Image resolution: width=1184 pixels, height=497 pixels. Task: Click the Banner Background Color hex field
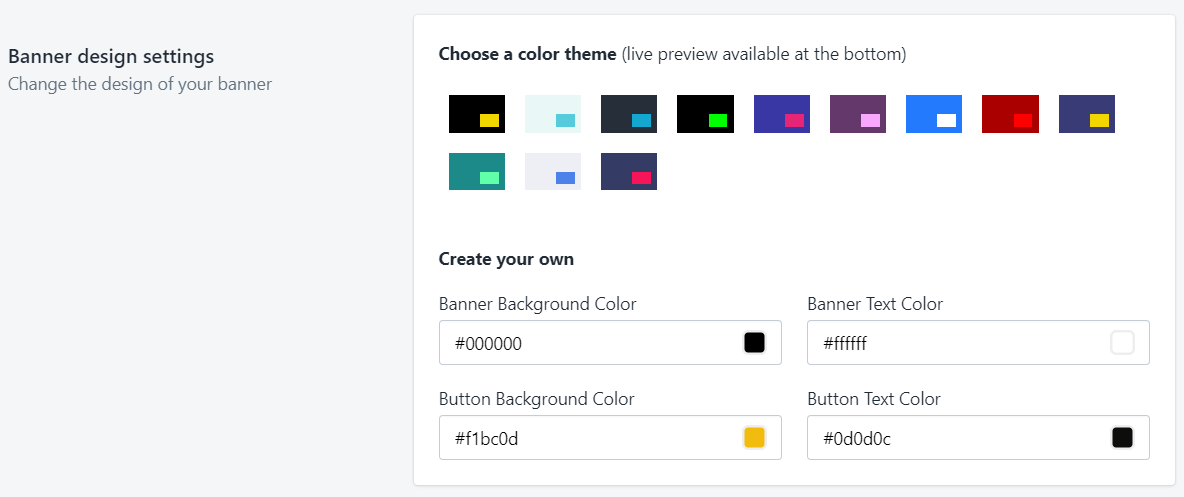(x=585, y=343)
